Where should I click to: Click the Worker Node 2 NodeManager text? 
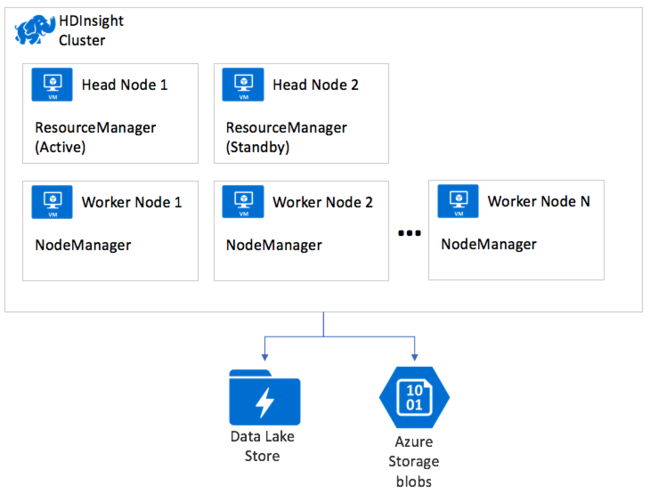click(x=274, y=245)
